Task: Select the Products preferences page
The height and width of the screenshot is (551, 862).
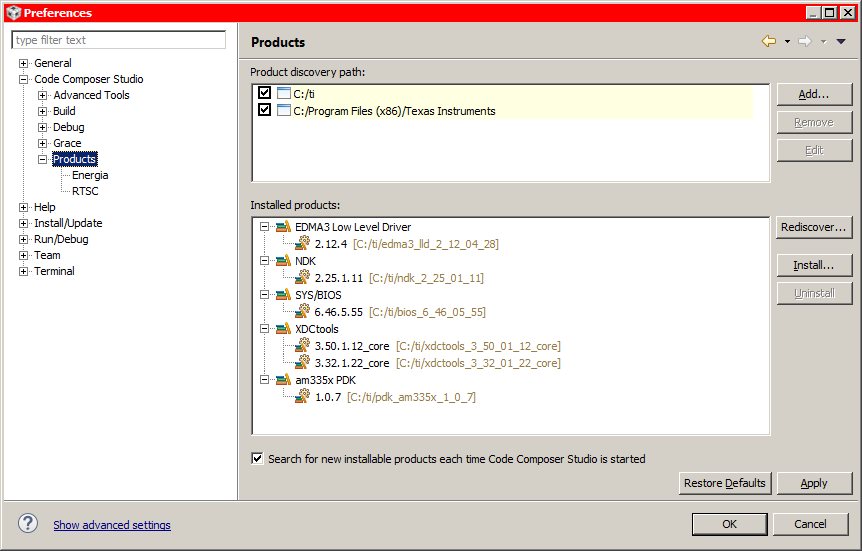Action: coord(75,159)
